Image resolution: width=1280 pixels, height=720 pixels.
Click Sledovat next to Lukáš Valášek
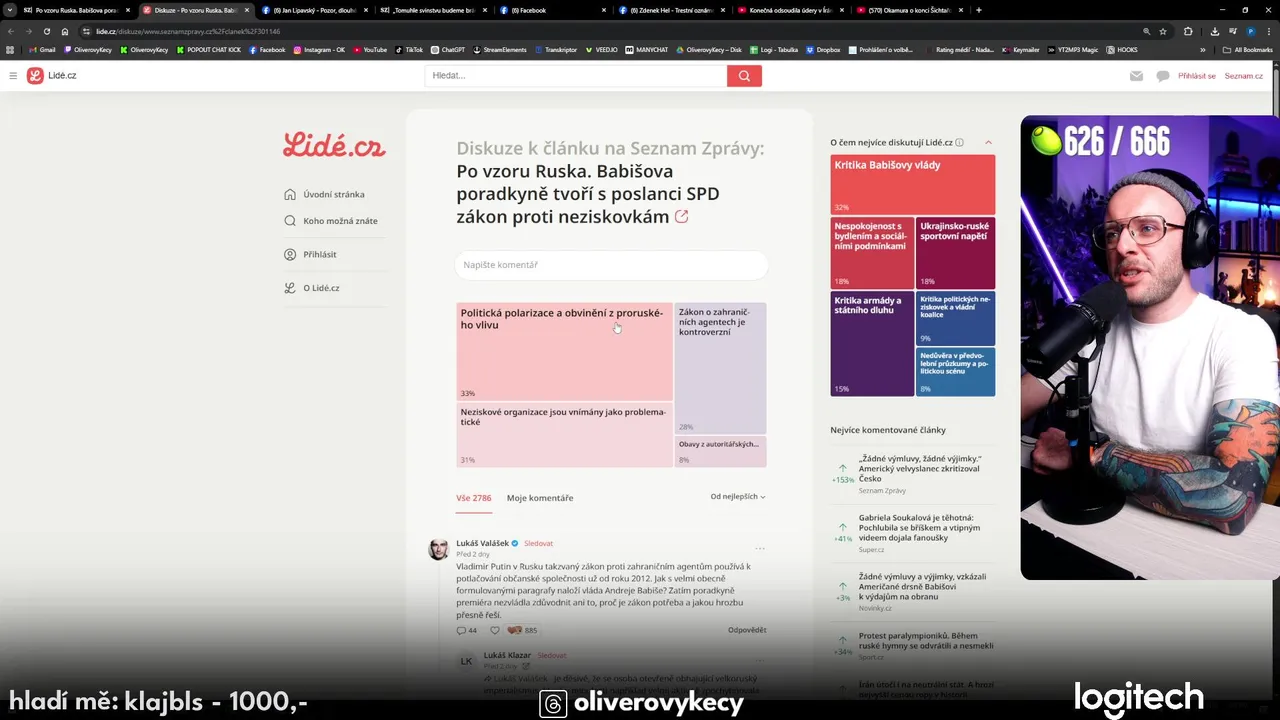coord(538,543)
